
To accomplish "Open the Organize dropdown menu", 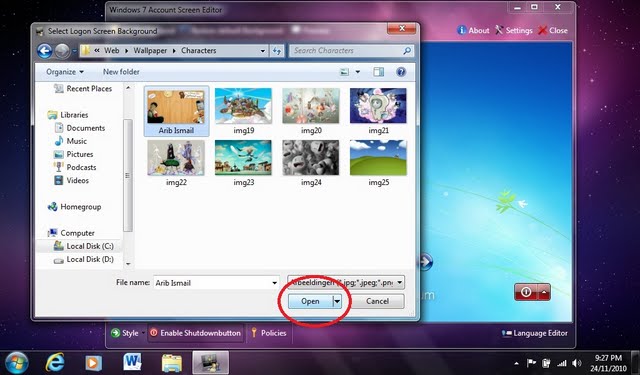I will point(65,72).
